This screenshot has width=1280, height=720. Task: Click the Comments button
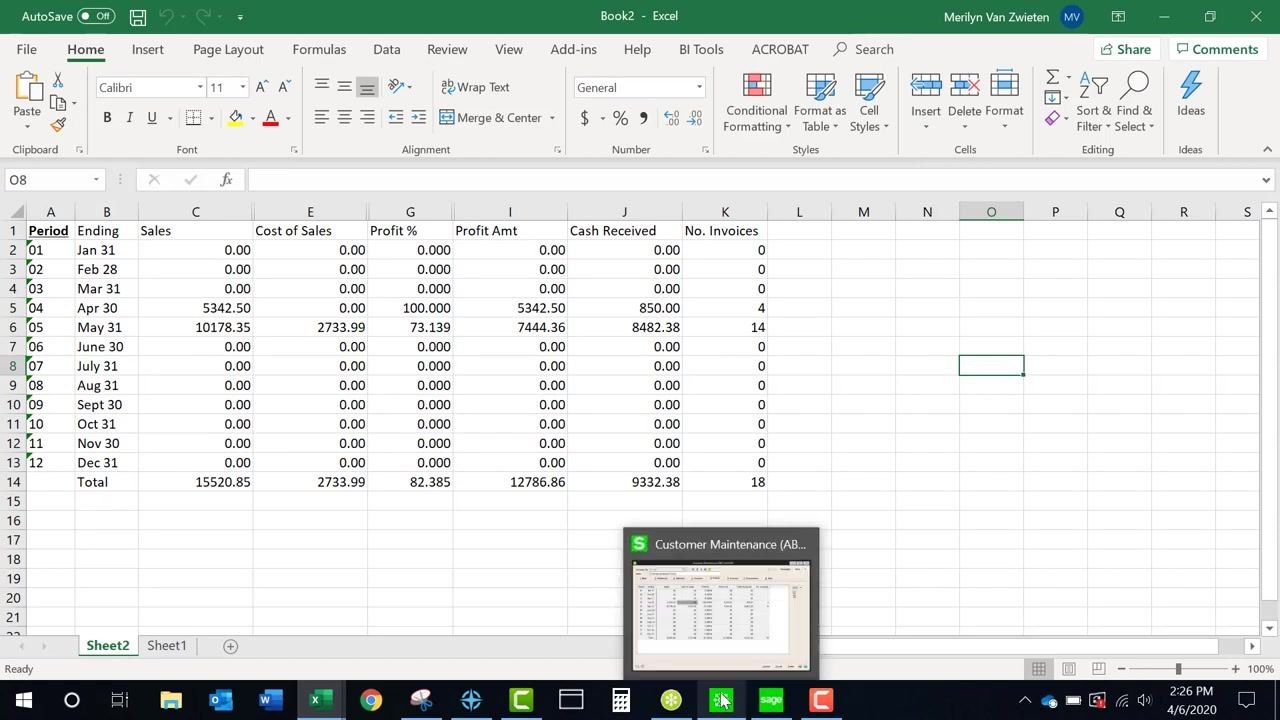(x=1217, y=49)
